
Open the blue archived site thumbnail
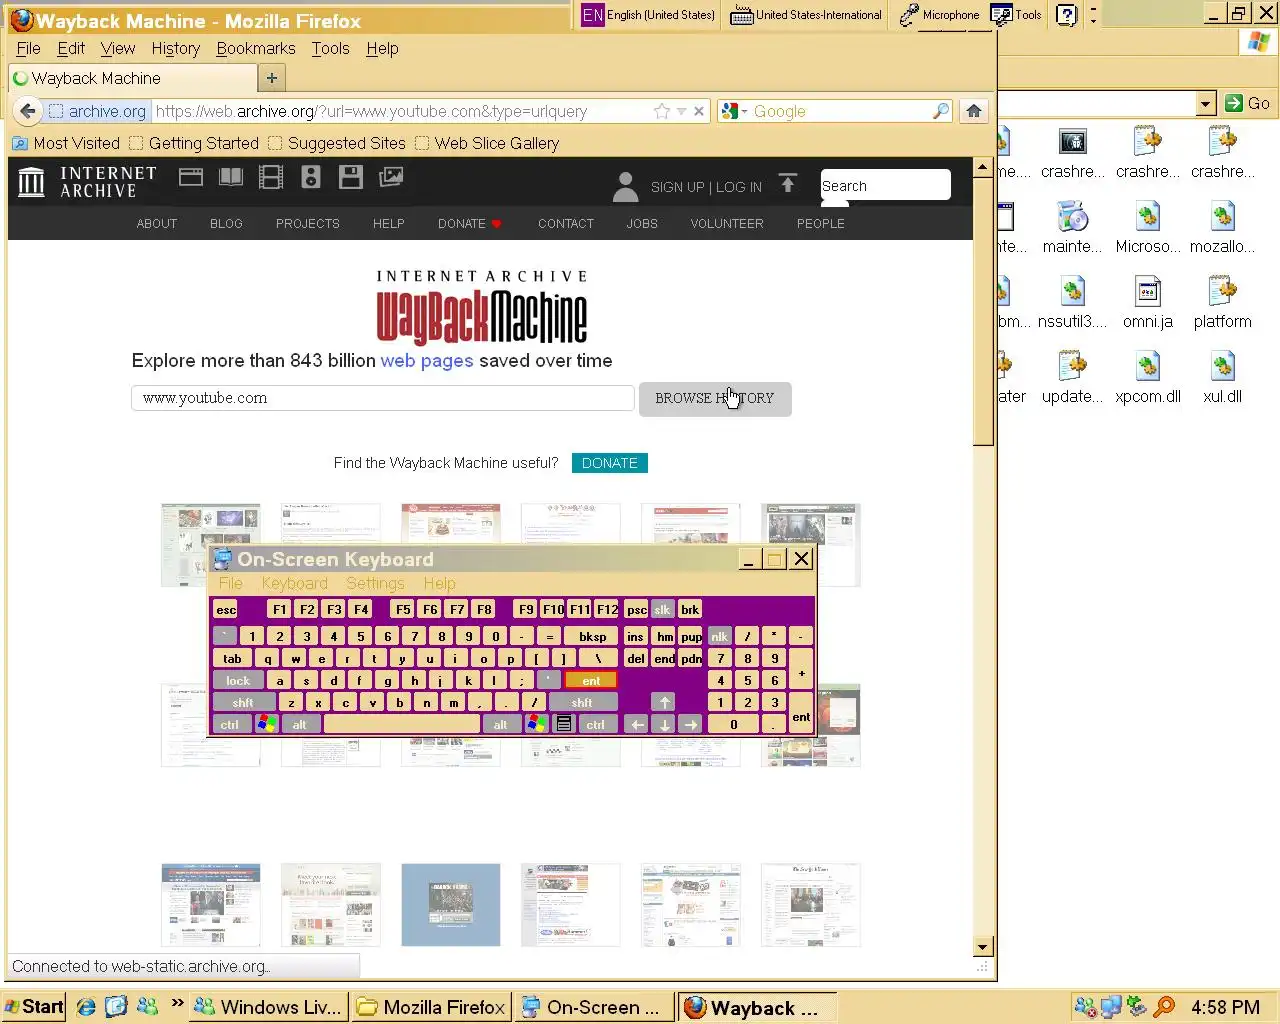(x=451, y=905)
